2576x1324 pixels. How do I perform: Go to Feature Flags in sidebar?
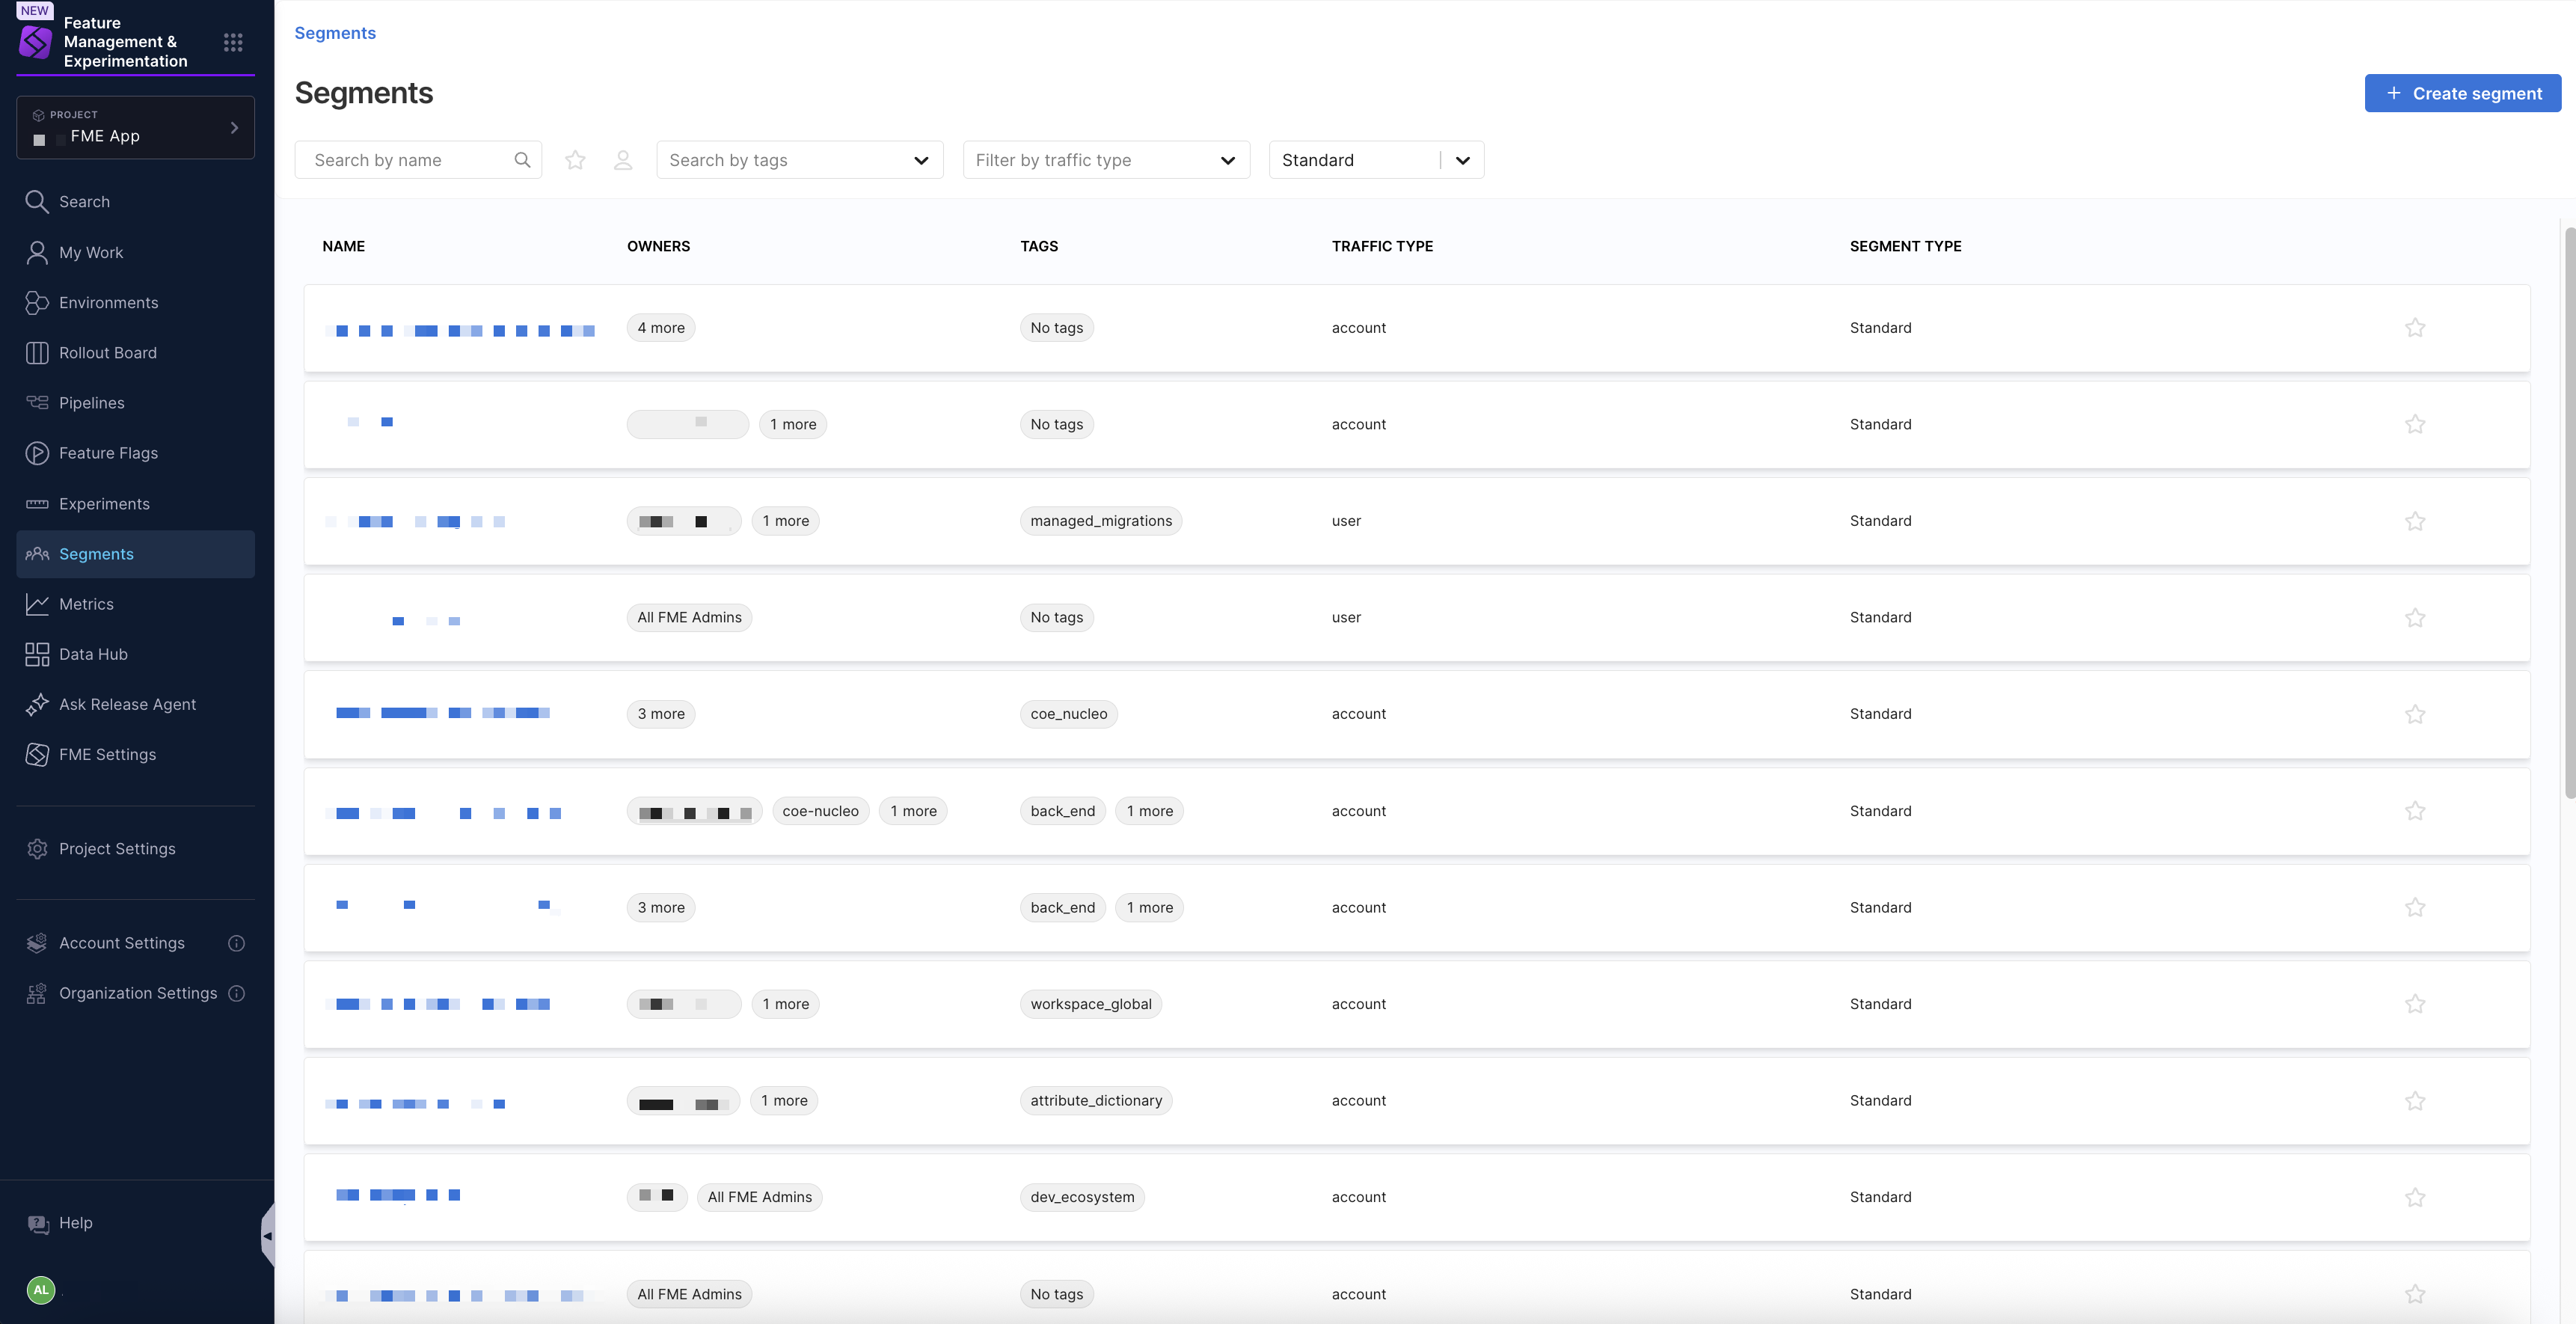coord(108,453)
